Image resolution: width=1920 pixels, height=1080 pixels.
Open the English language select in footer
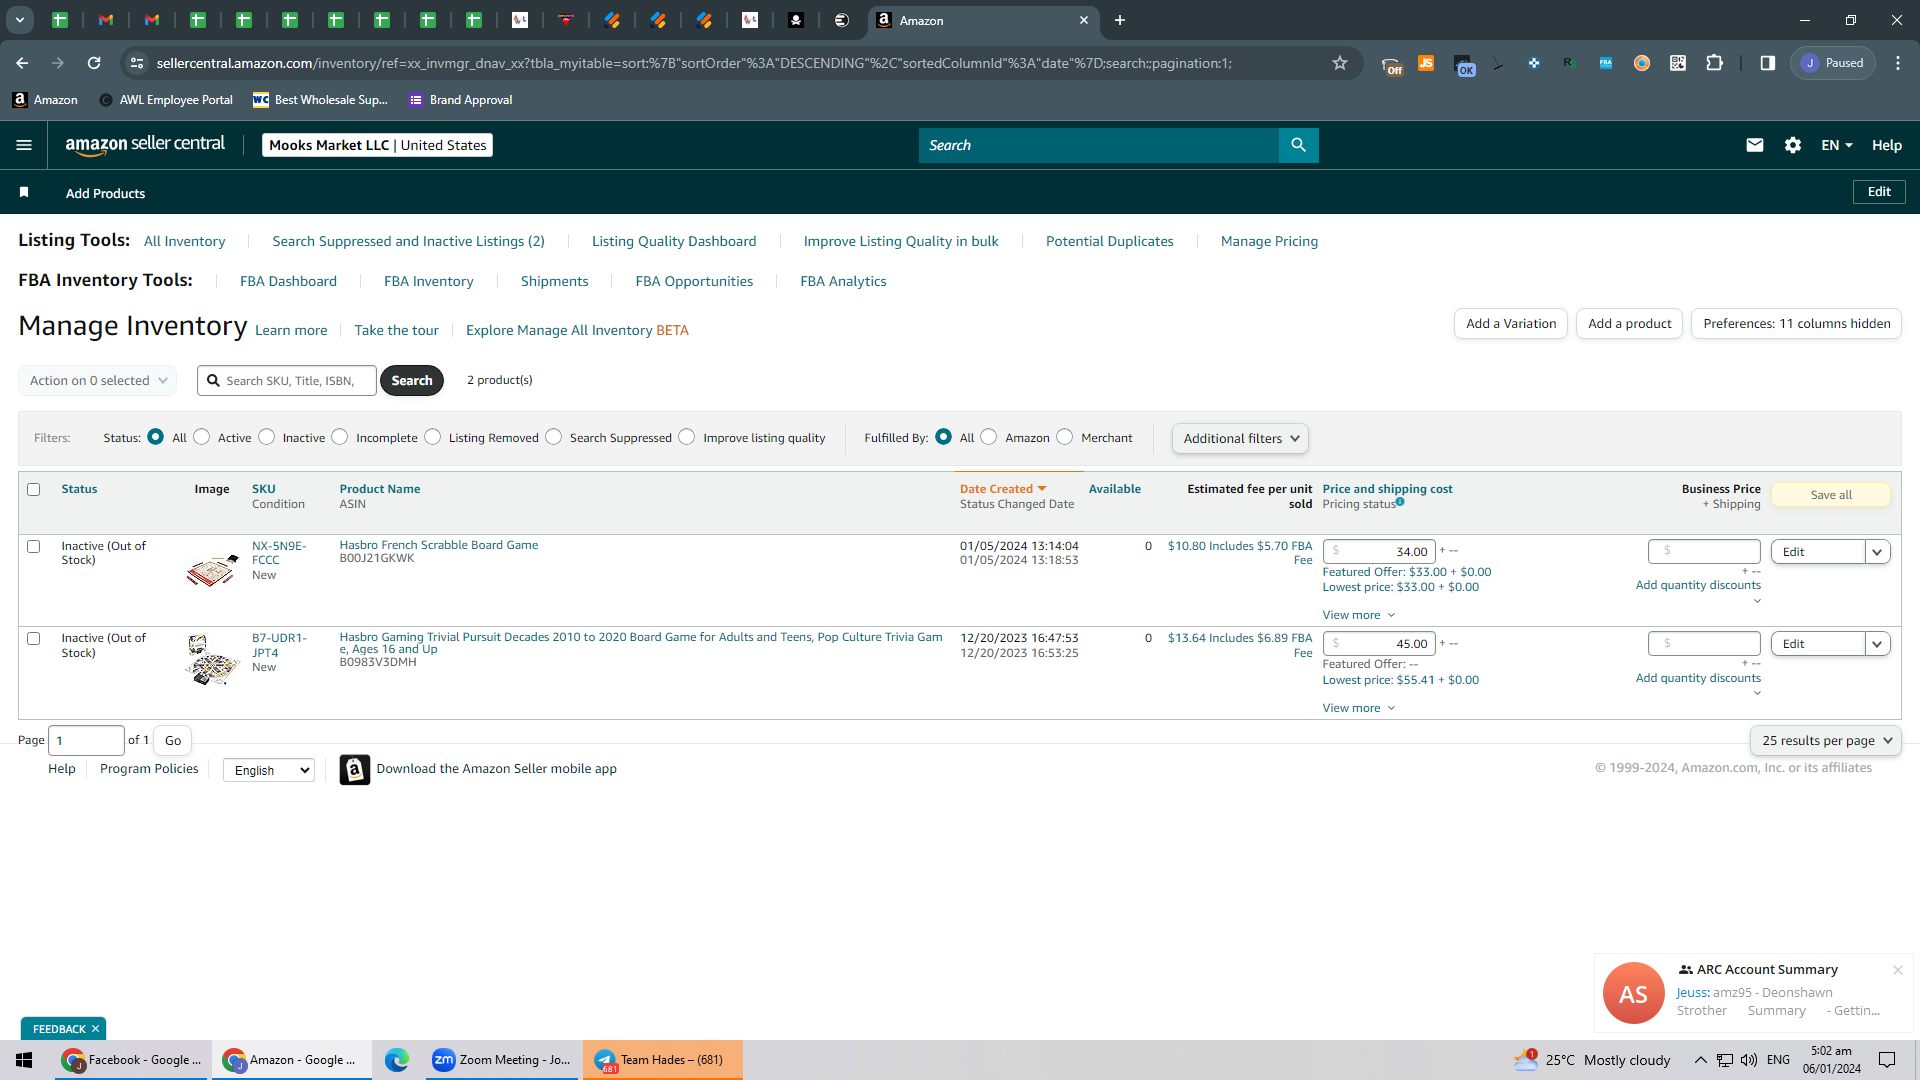pos(269,770)
